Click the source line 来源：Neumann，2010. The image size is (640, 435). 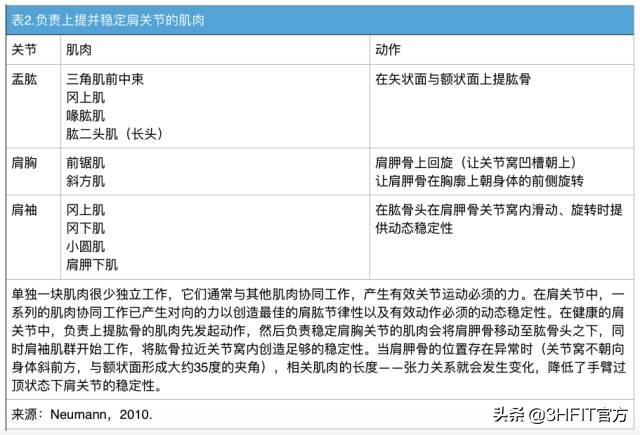pos(82,415)
